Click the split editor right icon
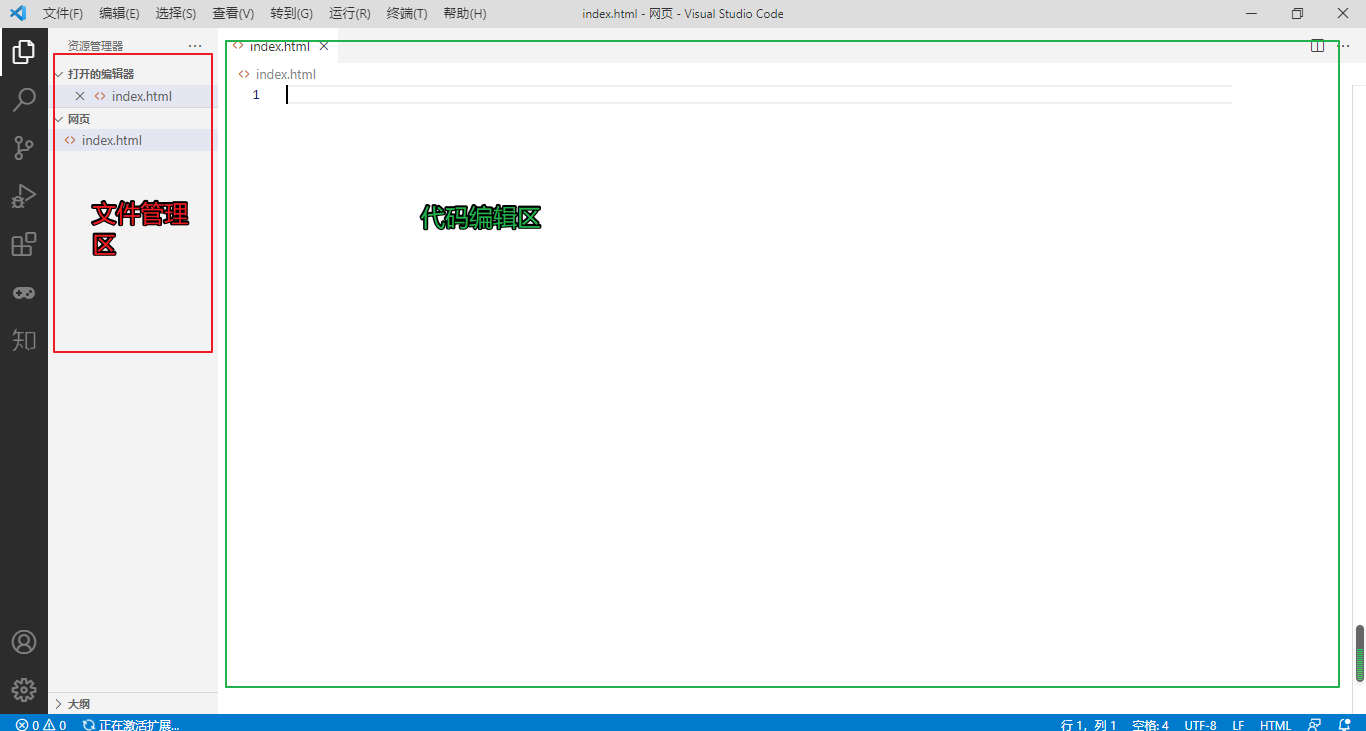 click(x=1318, y=46)
